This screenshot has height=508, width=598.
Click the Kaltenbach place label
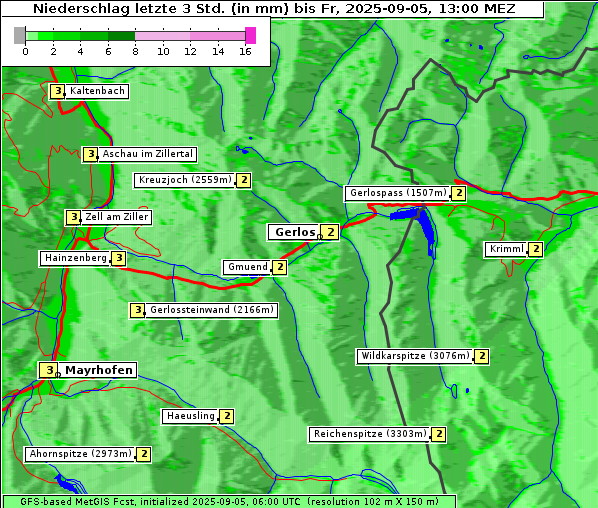(97, 91)
